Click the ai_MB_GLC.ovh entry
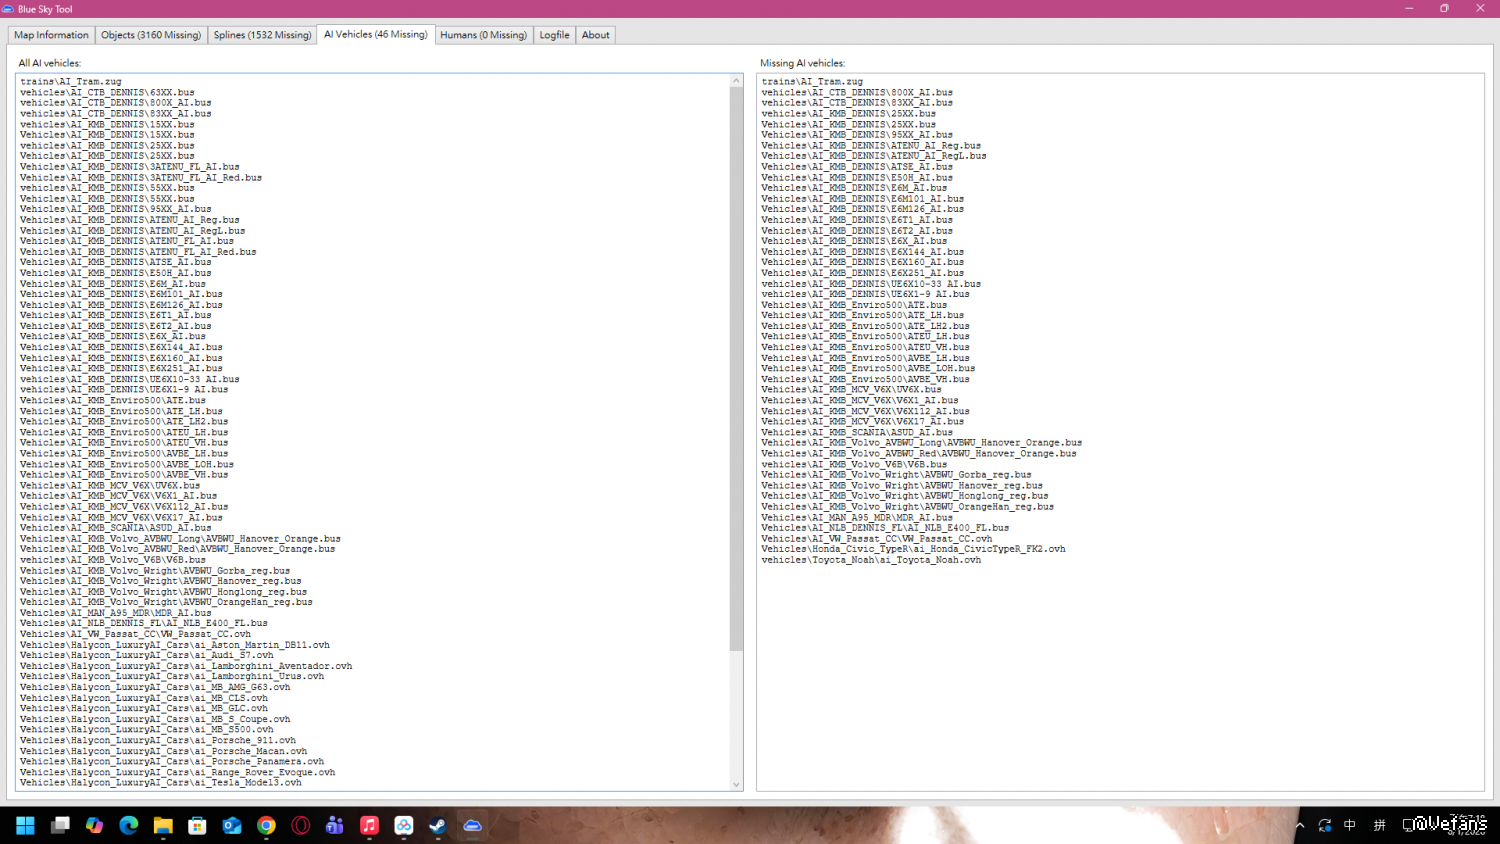Screen dimensions: 1500x844 (x=144, y=708)
